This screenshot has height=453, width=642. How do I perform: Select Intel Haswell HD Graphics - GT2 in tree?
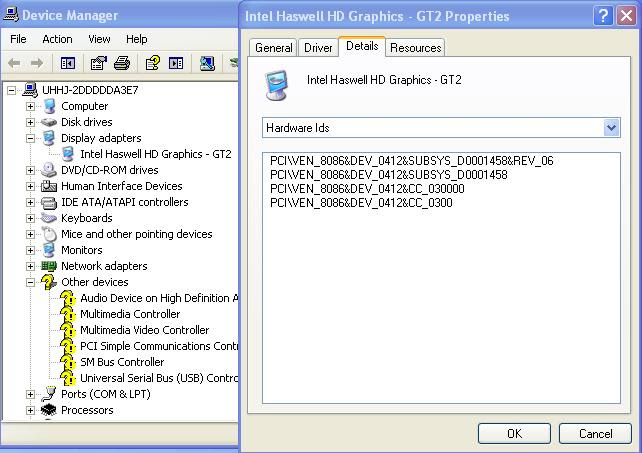point(156,154)
